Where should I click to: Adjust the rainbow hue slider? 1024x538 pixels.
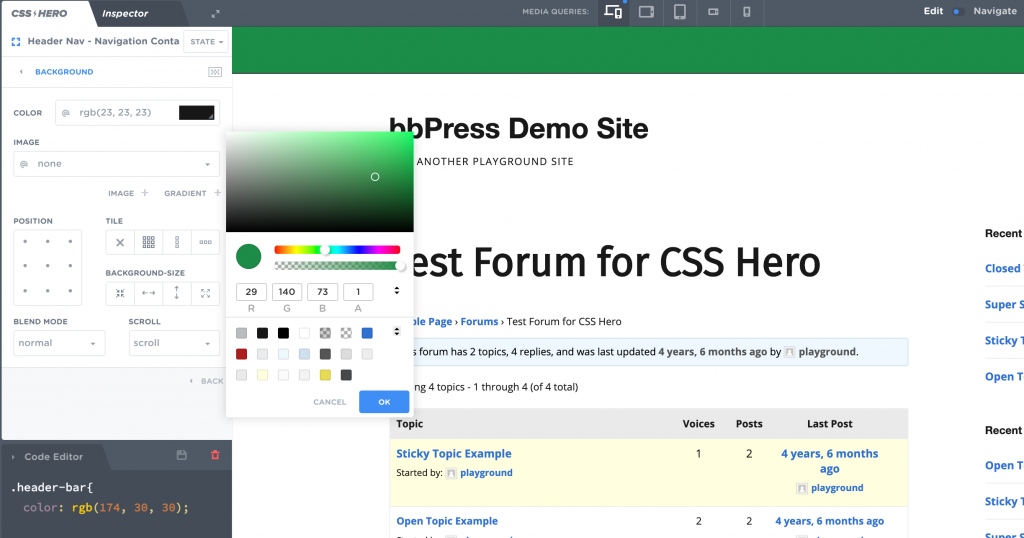[337, 249]
